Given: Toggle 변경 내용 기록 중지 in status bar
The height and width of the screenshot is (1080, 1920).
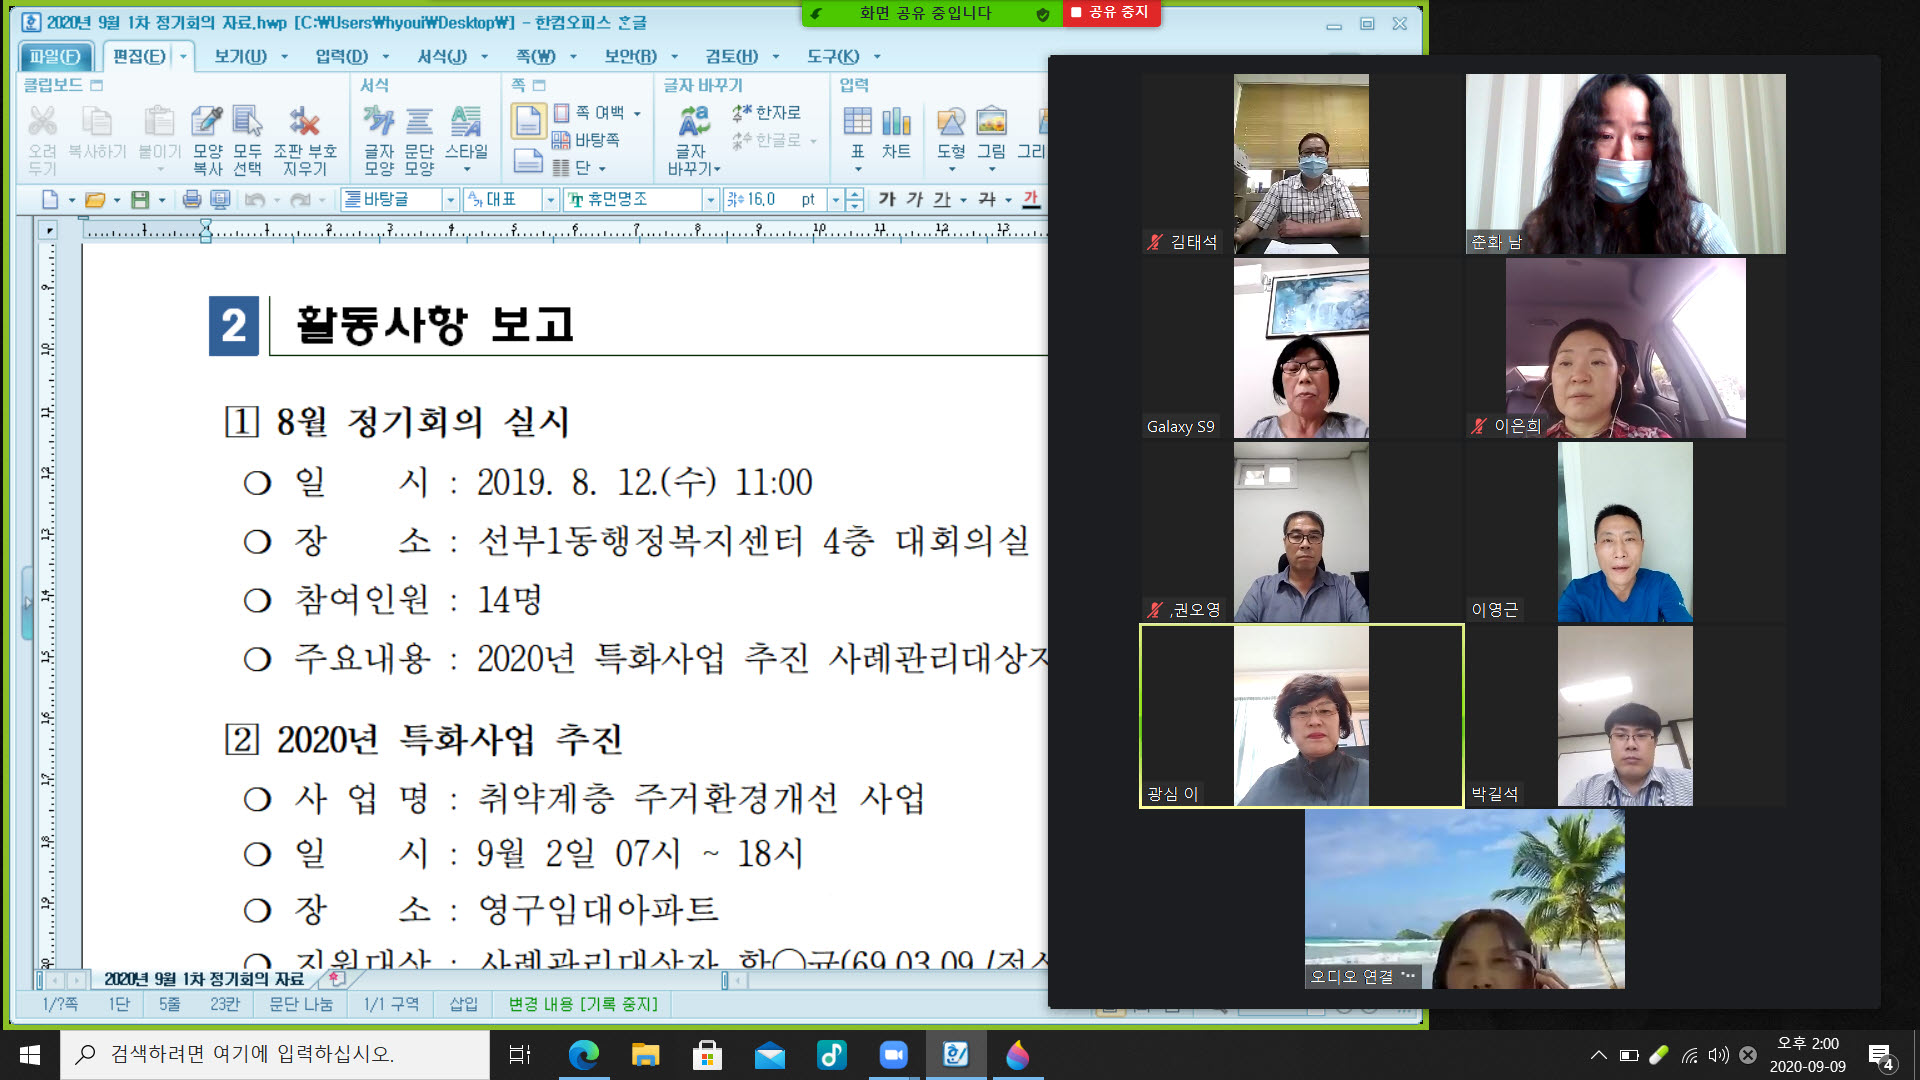Looking at the screenshot, I should point(583,1004).
